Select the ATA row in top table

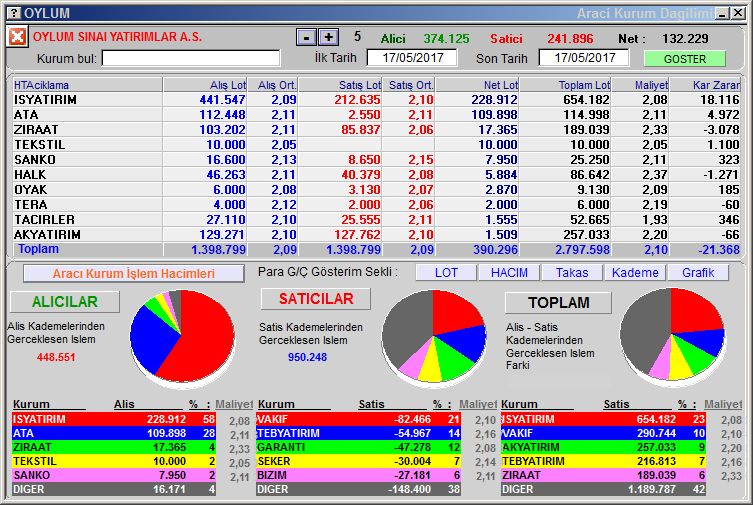click(x=376, y=115)
